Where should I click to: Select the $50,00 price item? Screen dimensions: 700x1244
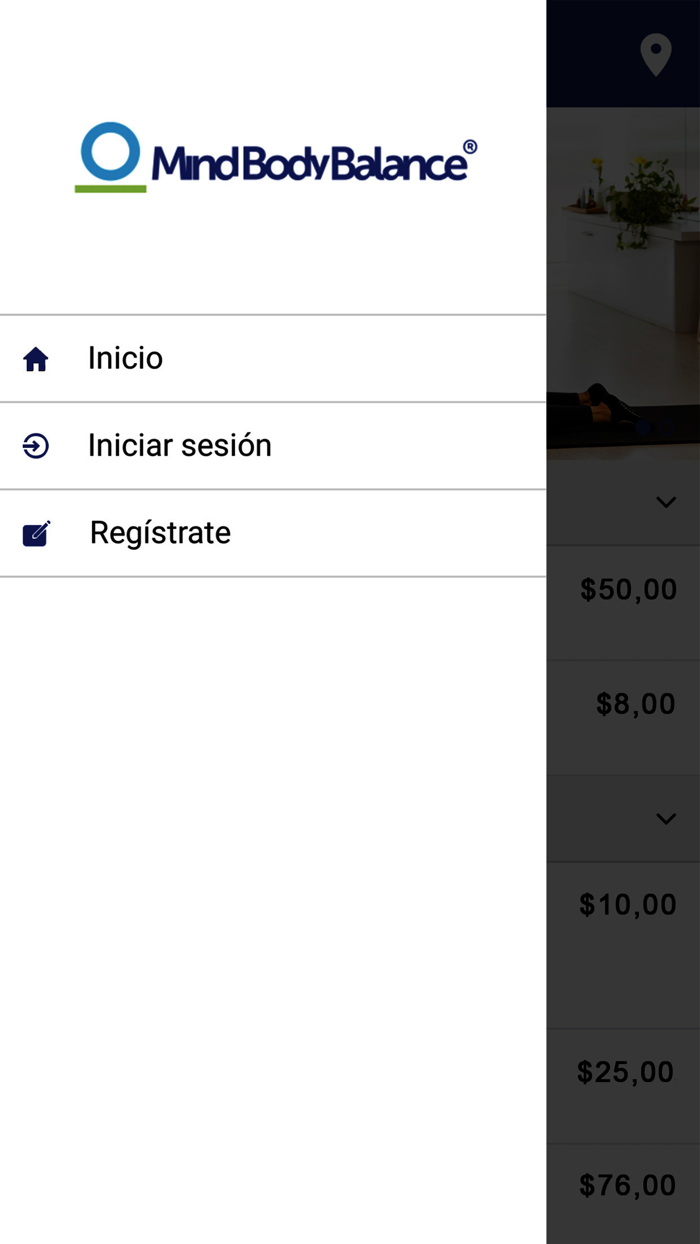point(628,589)
